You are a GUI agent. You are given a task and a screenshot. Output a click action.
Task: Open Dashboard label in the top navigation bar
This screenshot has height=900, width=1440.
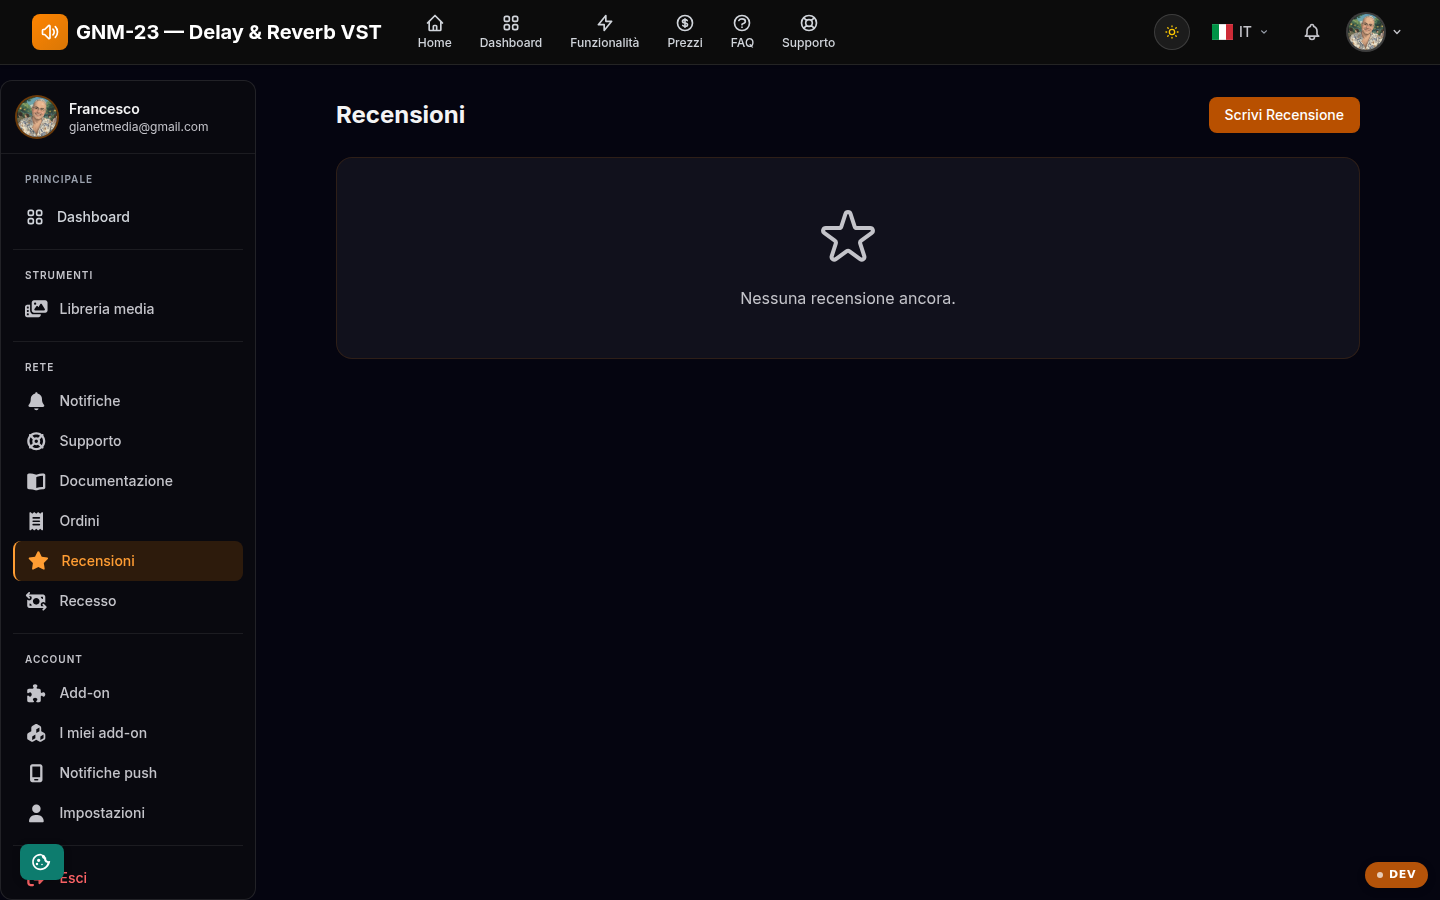pyautogui.click(x=511, y=43)
